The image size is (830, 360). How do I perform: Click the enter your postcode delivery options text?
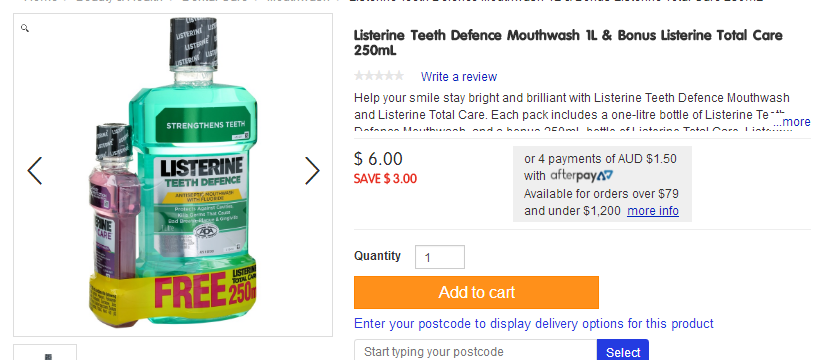(534, 323)
